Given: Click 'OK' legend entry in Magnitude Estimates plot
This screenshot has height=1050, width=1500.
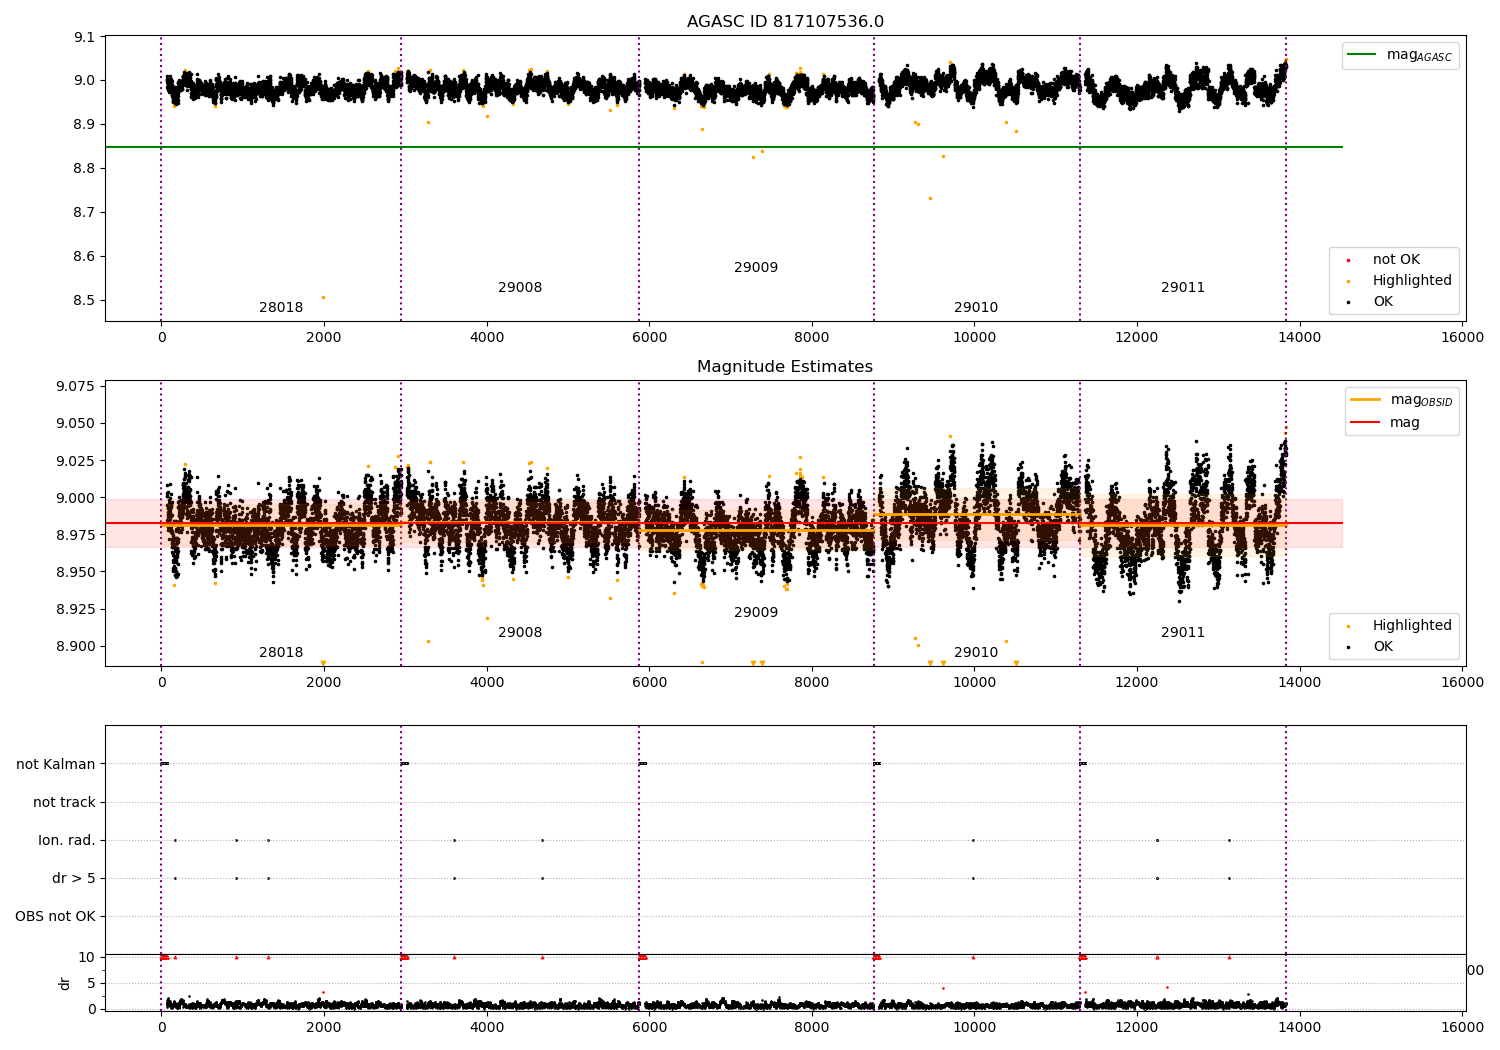Looking at the screenshot, I should tap(1383, 647).
